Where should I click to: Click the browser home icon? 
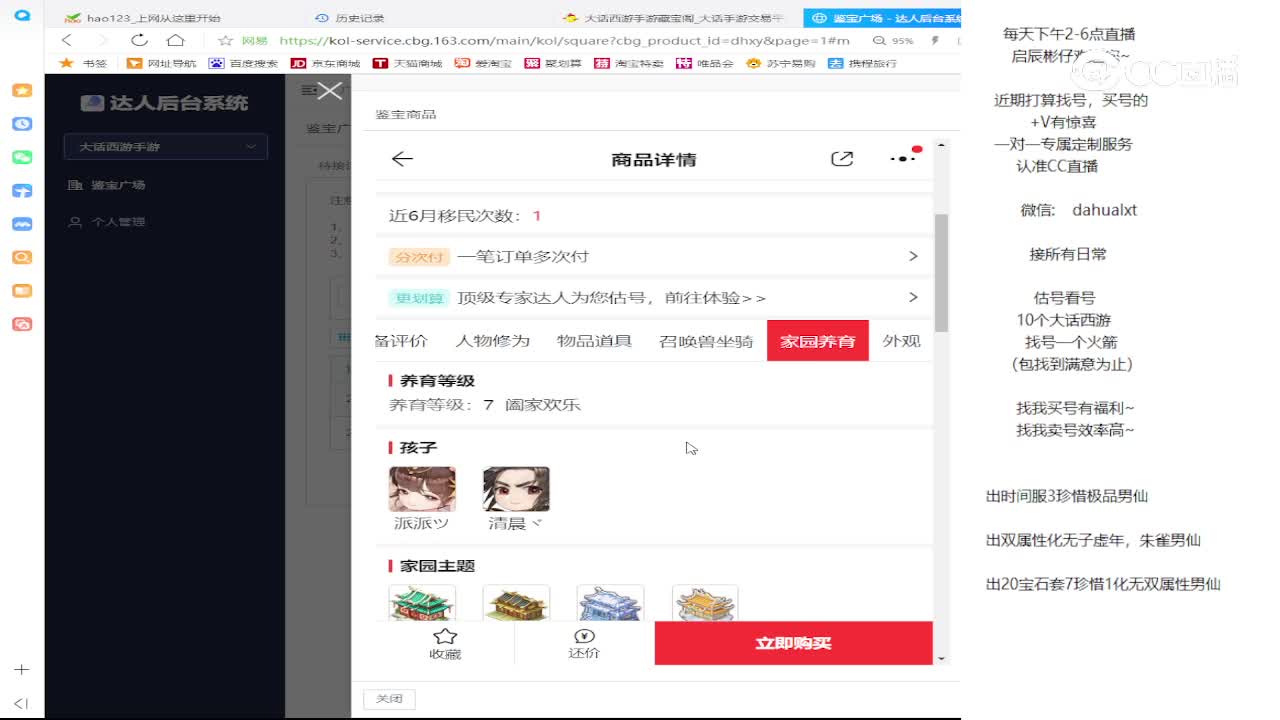click(x=175, y=40)
